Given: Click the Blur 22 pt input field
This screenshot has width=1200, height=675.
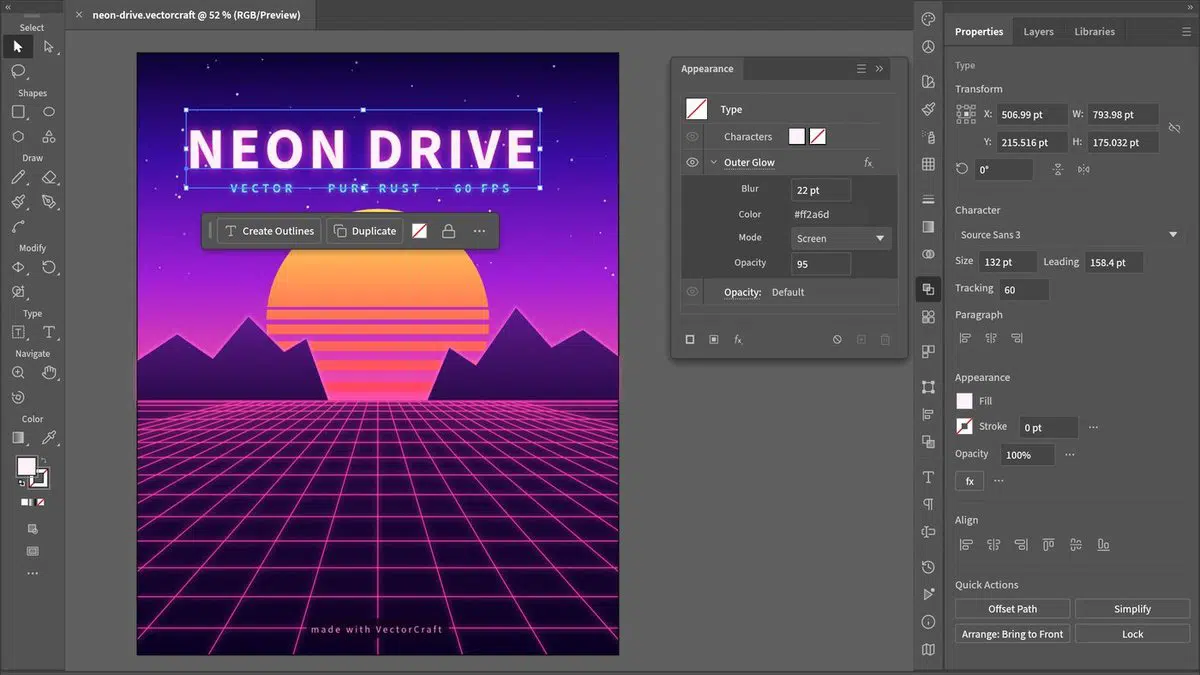Looking at the screenshot, I should pyautogui.click(x=821, y=190).
